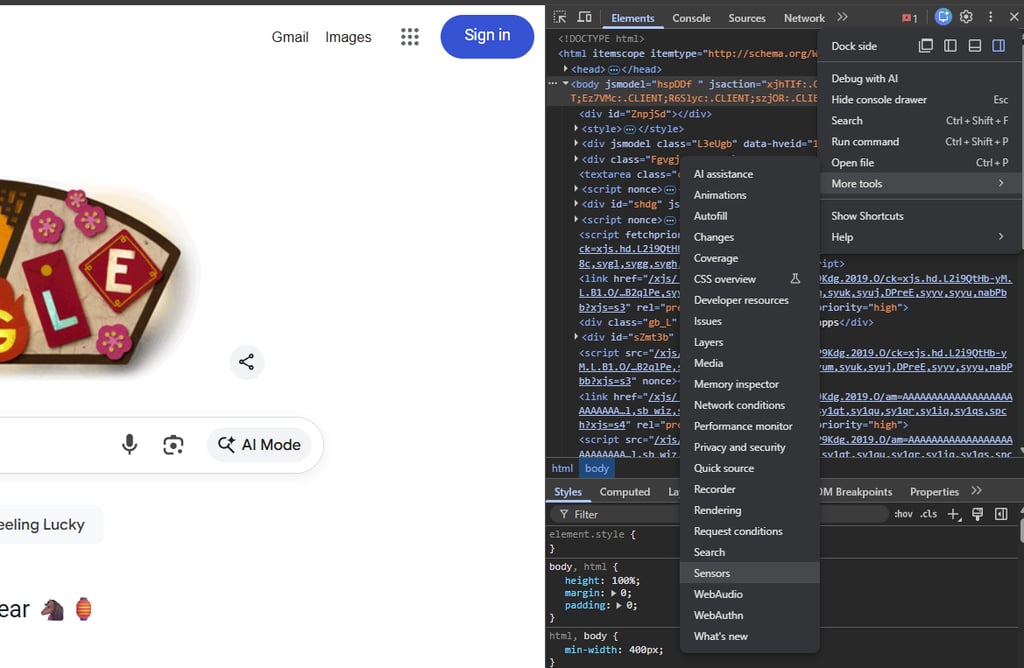Open the More tools submenu
1024x668 pixels.
click(x=918, y=183)
